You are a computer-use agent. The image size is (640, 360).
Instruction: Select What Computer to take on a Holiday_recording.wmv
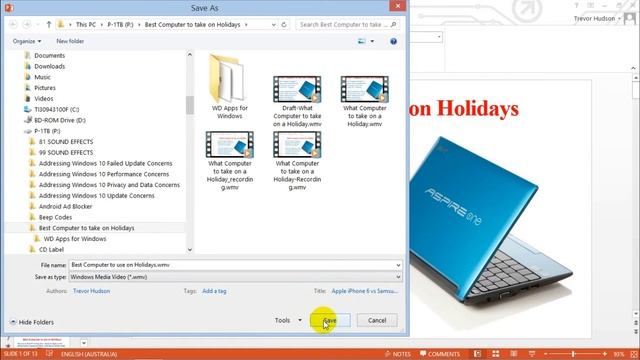230,160
